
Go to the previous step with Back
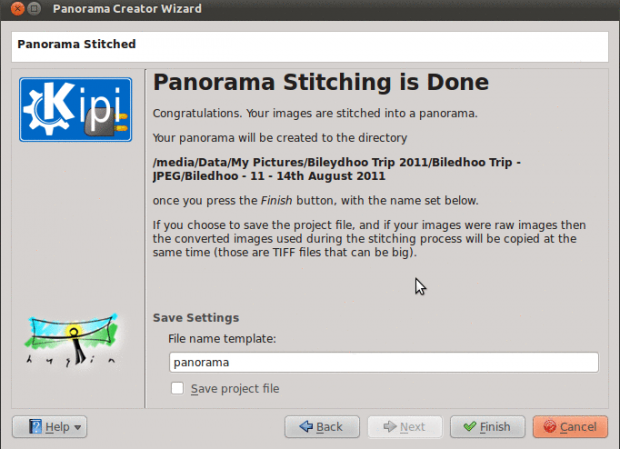pos(321,427)
